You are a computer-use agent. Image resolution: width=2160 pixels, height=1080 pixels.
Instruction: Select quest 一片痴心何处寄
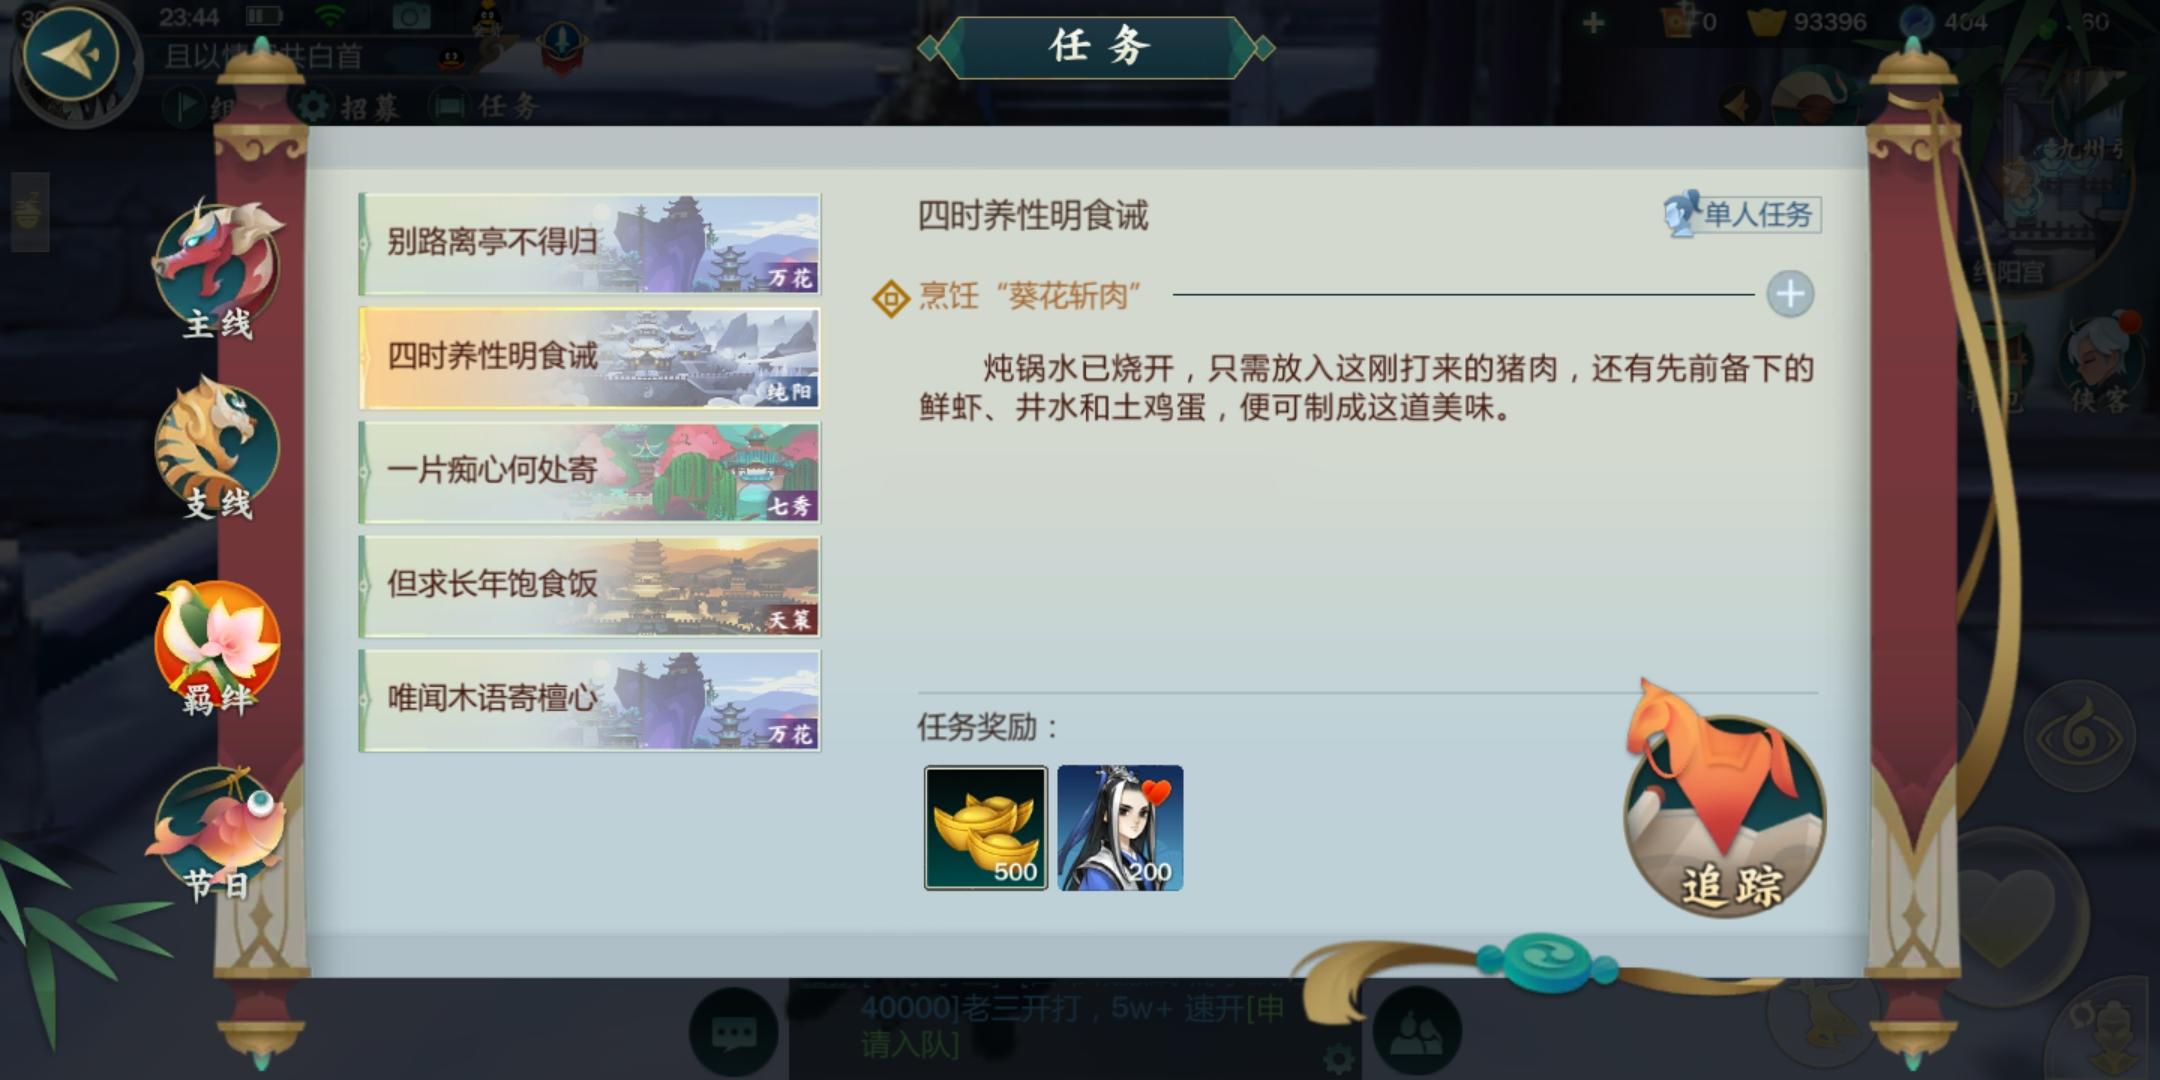(590, 472)
